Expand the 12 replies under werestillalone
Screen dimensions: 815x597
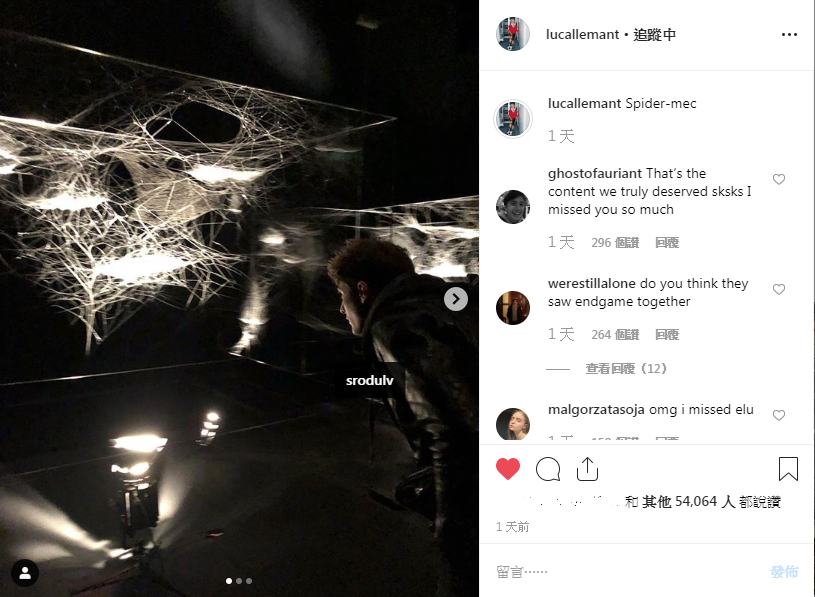point(626,368)
